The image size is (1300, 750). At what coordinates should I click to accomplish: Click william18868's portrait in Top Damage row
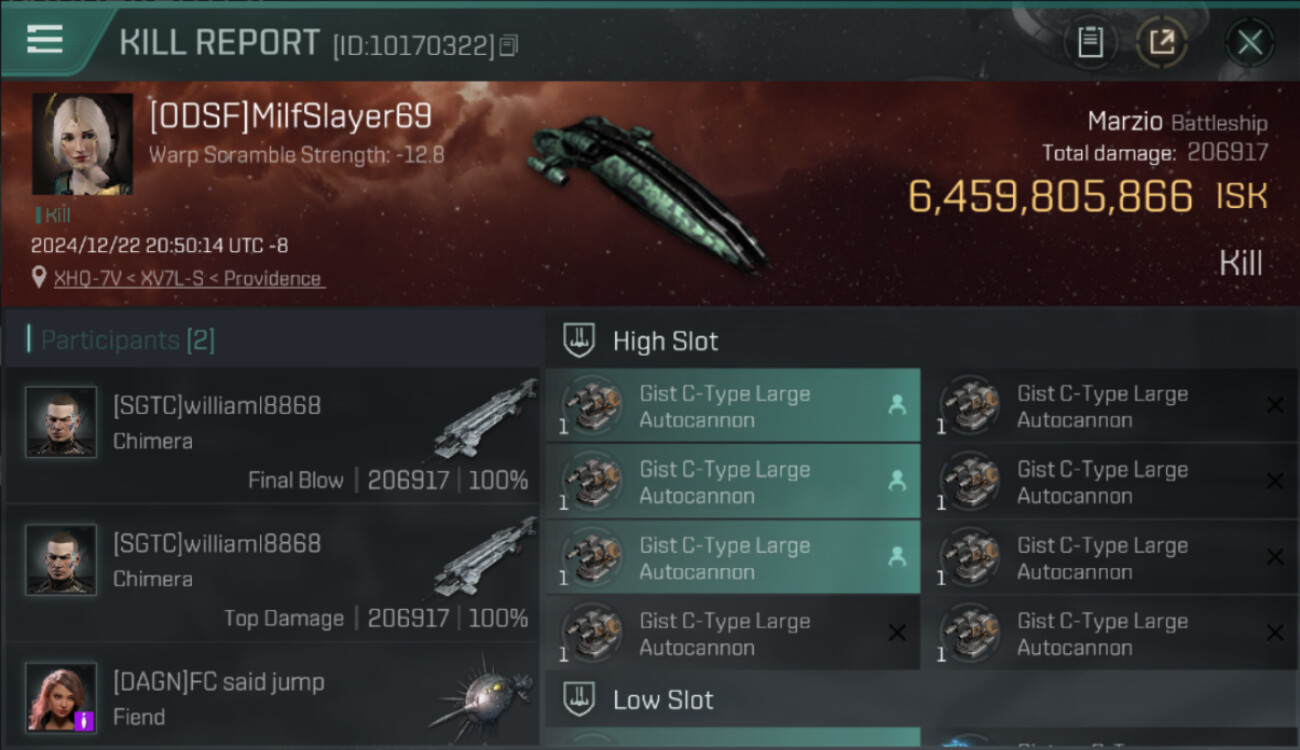(x=61, y=560)
